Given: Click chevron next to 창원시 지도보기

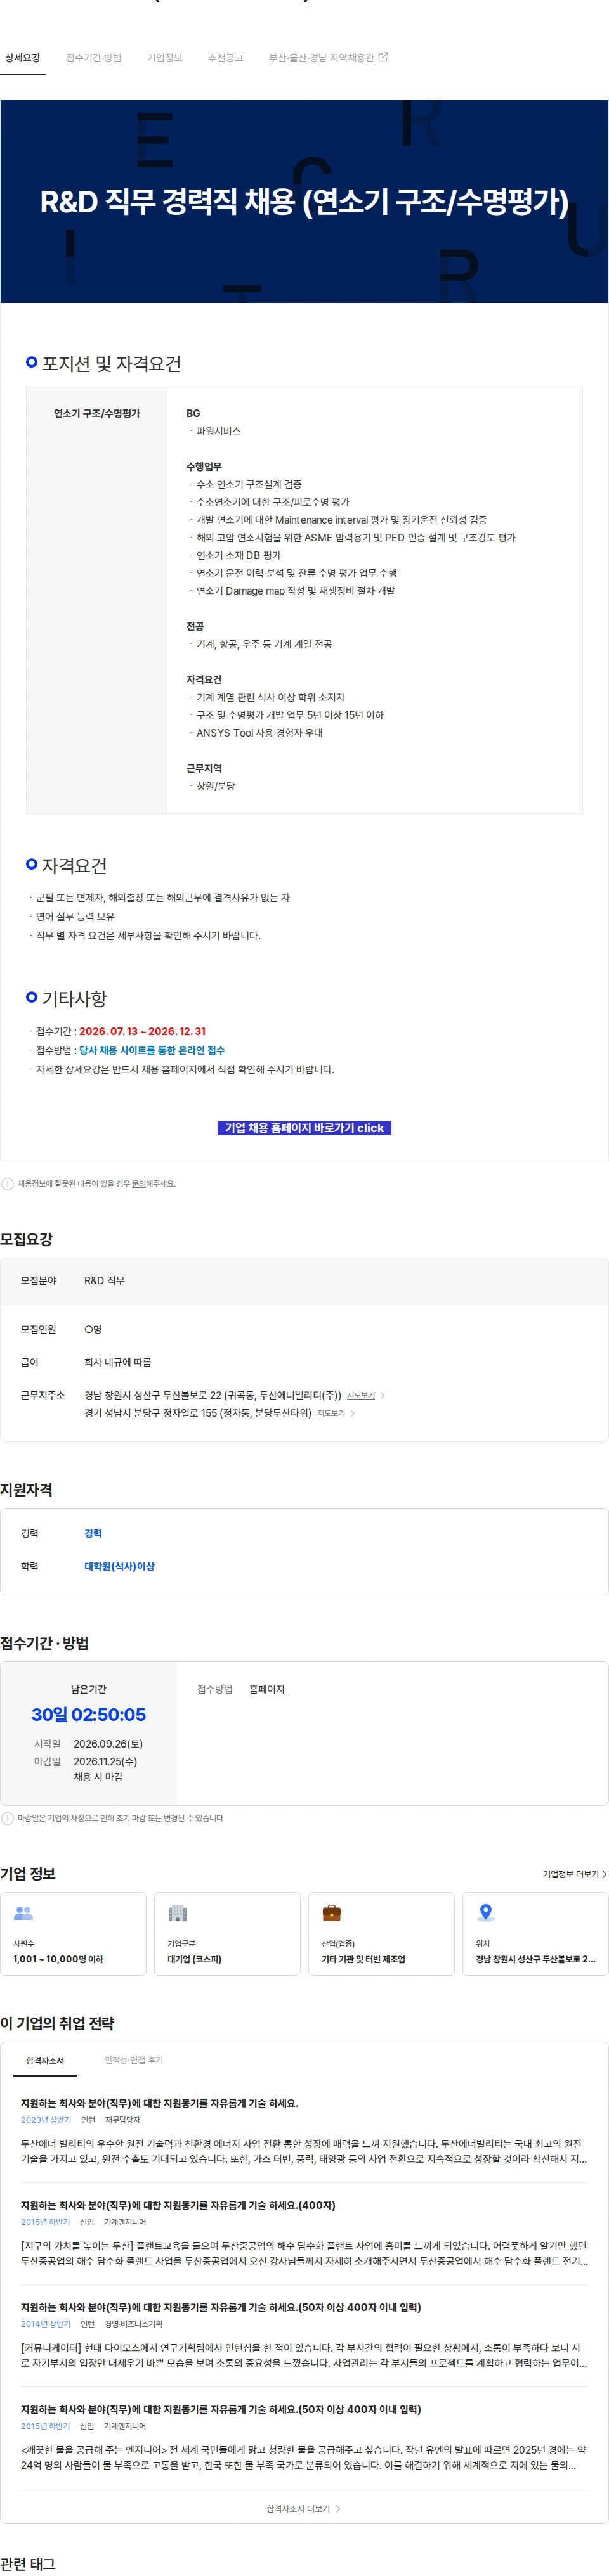Looking at the screenshot, I should click(x=383, y=1396).
